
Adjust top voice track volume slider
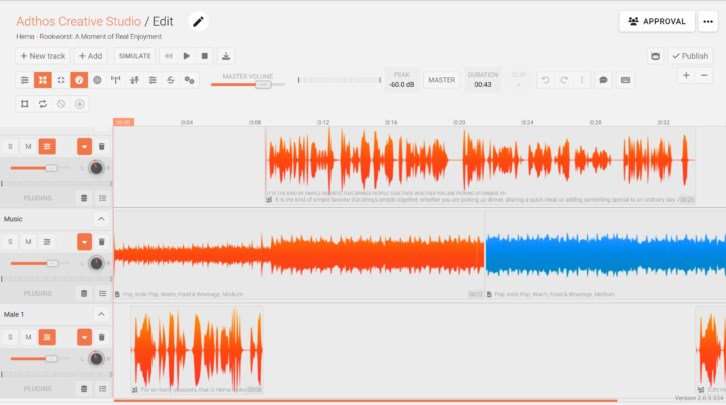click(x=51, y=168)
